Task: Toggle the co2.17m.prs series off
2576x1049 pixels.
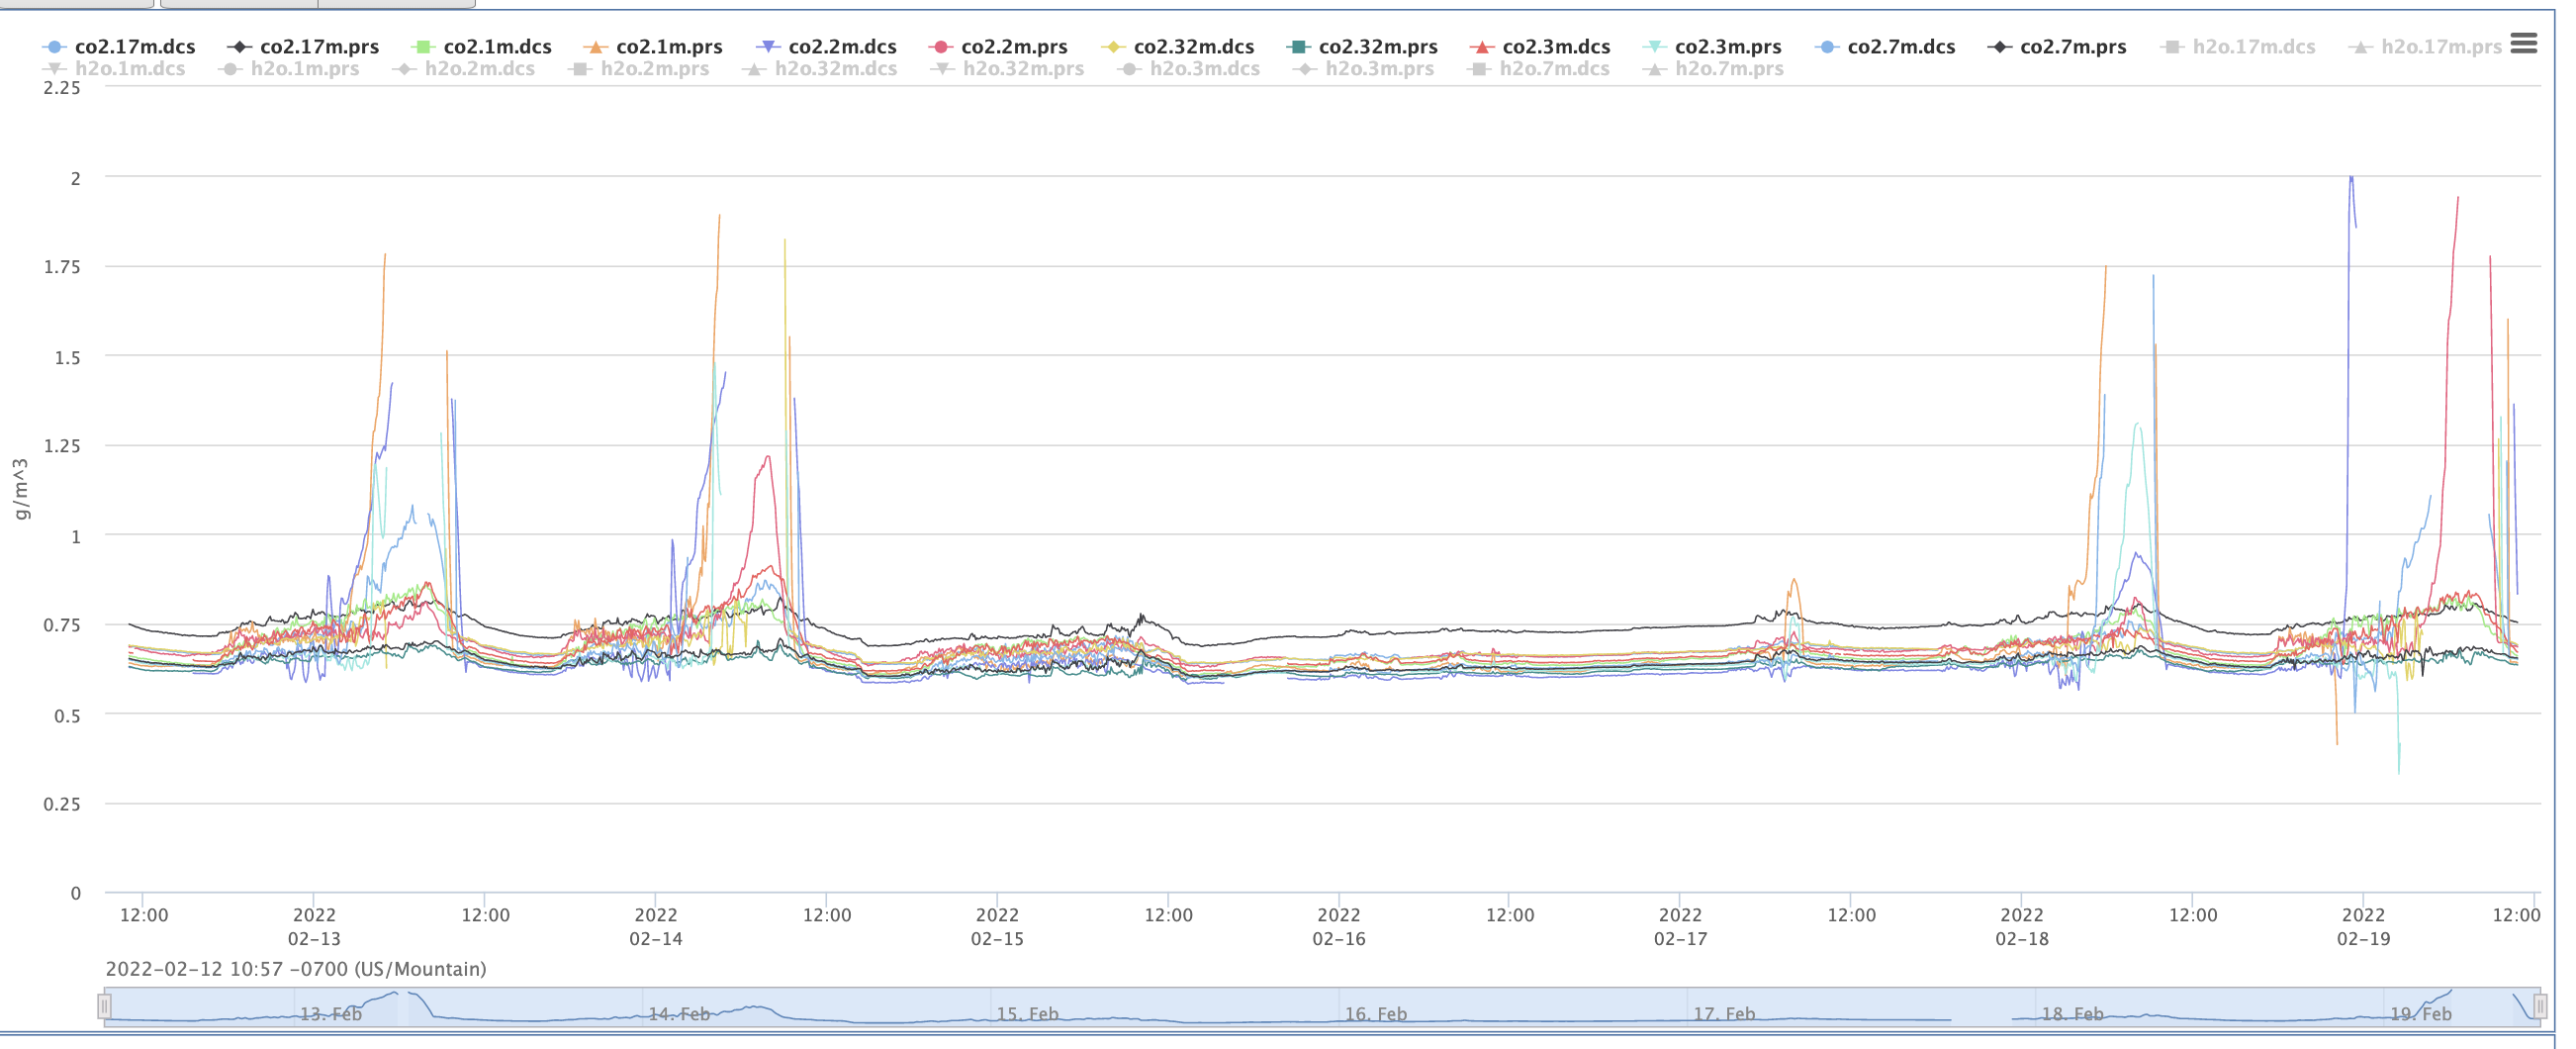Action: coord(318,47)
